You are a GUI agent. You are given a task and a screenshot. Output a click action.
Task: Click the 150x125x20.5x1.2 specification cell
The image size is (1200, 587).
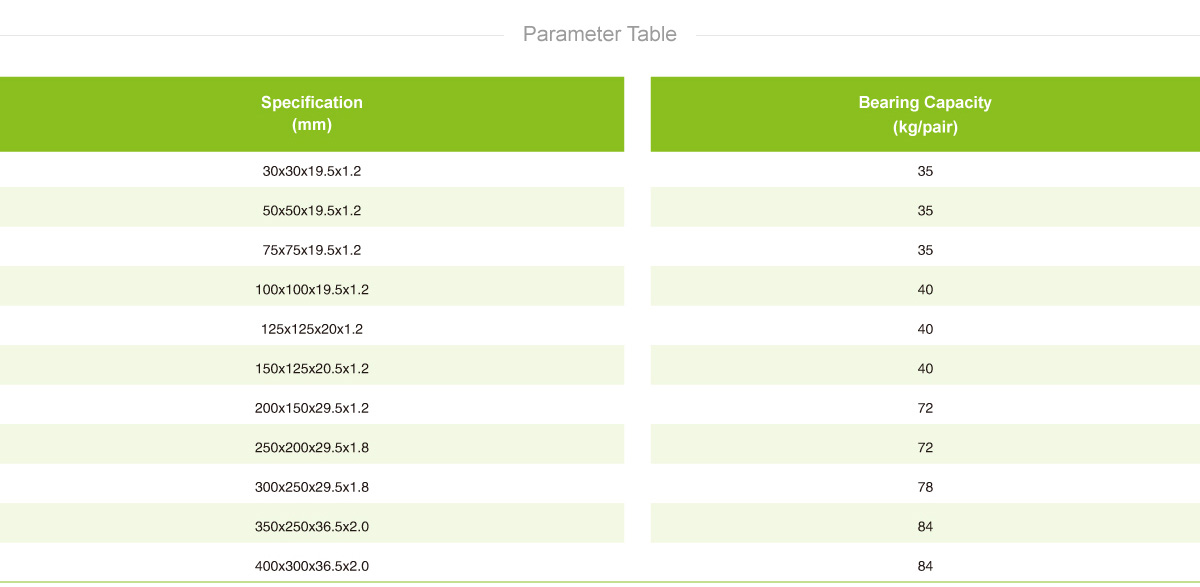click(x=312, y=368)
